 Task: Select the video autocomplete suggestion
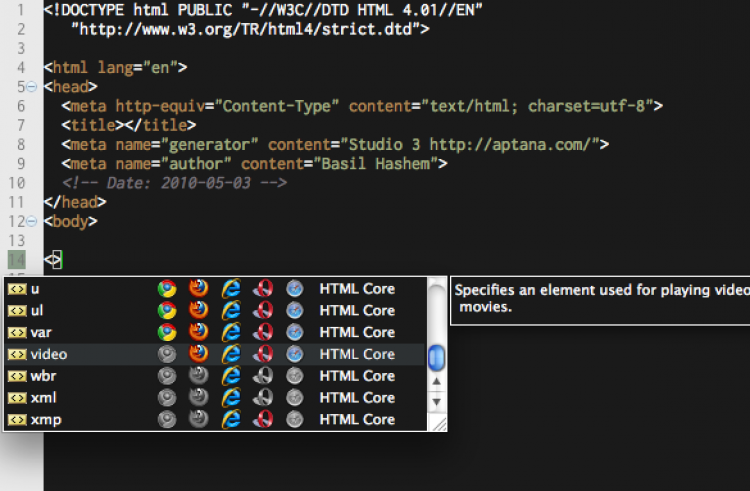(x=49, y=354)
